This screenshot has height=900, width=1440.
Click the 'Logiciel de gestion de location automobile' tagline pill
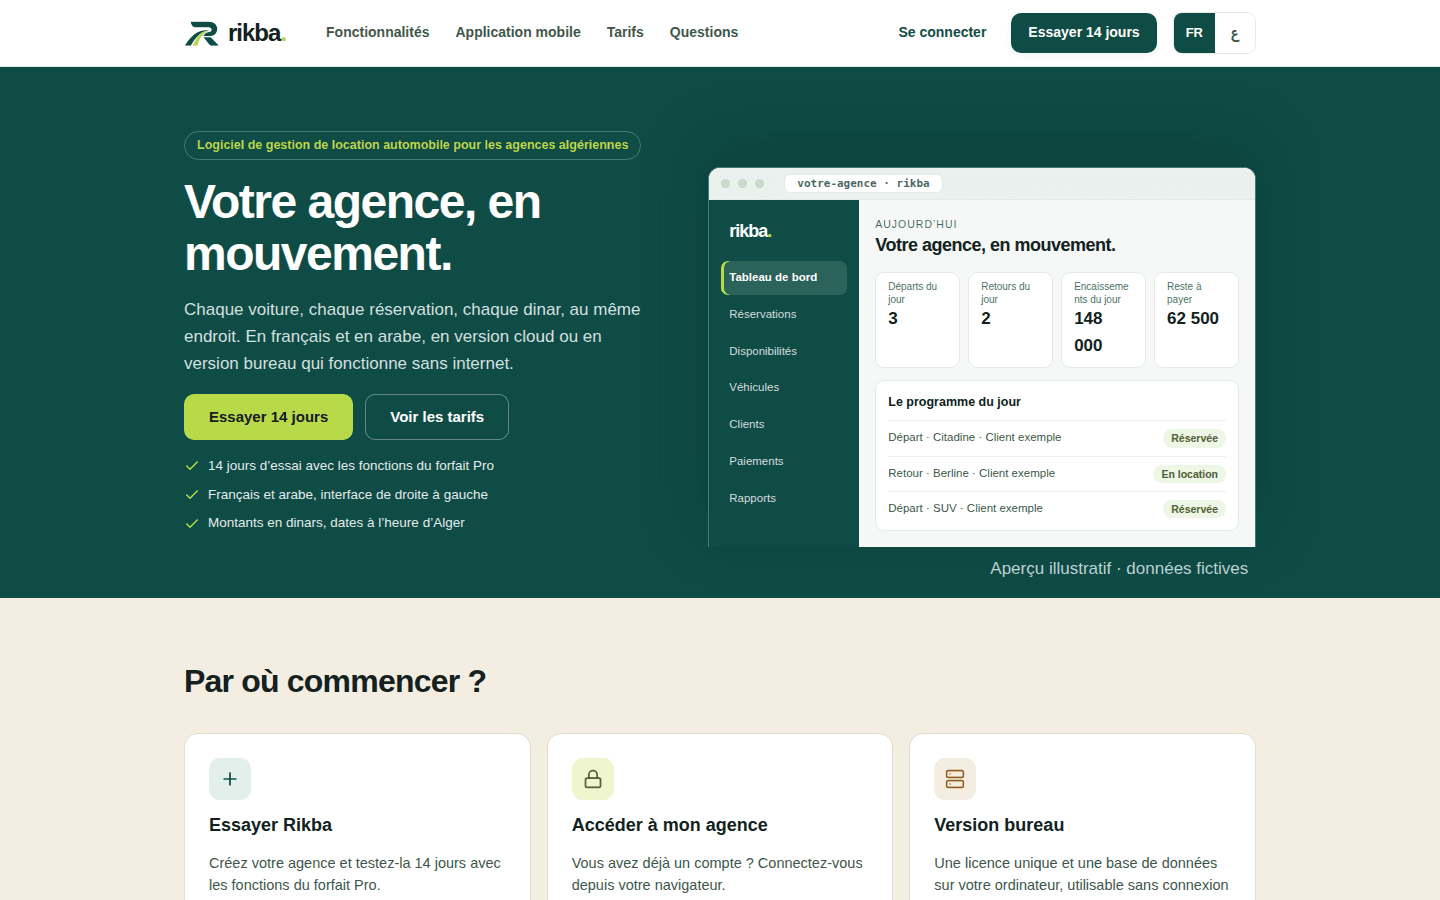tap(412, 145)
